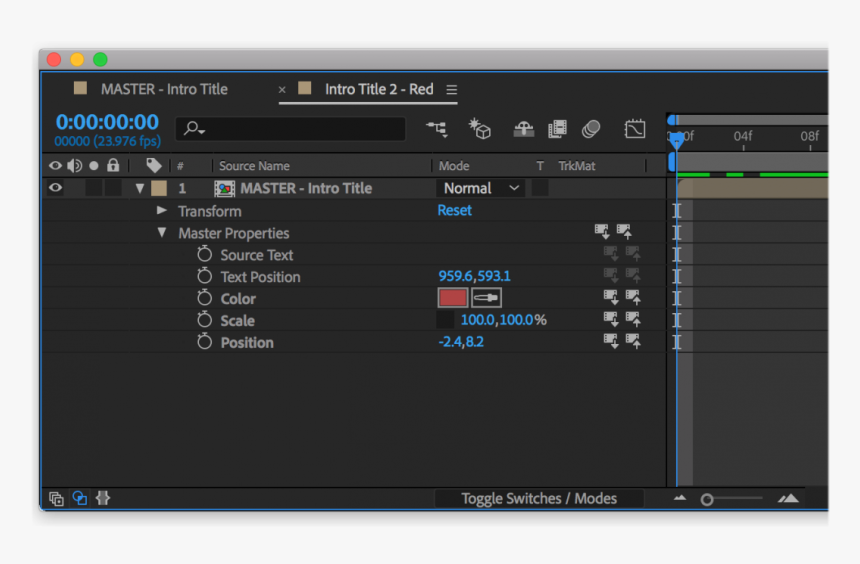Open the red Color swatch picker
Image resolution: width=860 pixels, height=564 pixels.
point(452,298)
